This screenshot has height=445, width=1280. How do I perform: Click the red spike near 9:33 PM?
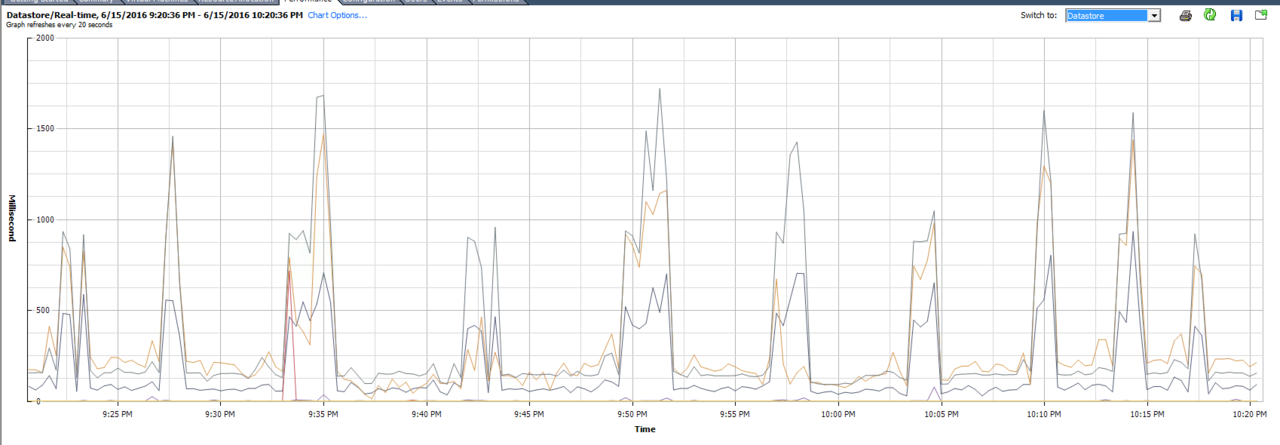[x=289, y=271]
